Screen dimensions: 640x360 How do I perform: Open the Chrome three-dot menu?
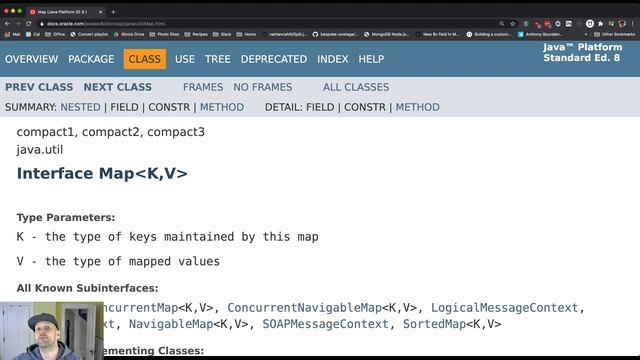point(633,24)
